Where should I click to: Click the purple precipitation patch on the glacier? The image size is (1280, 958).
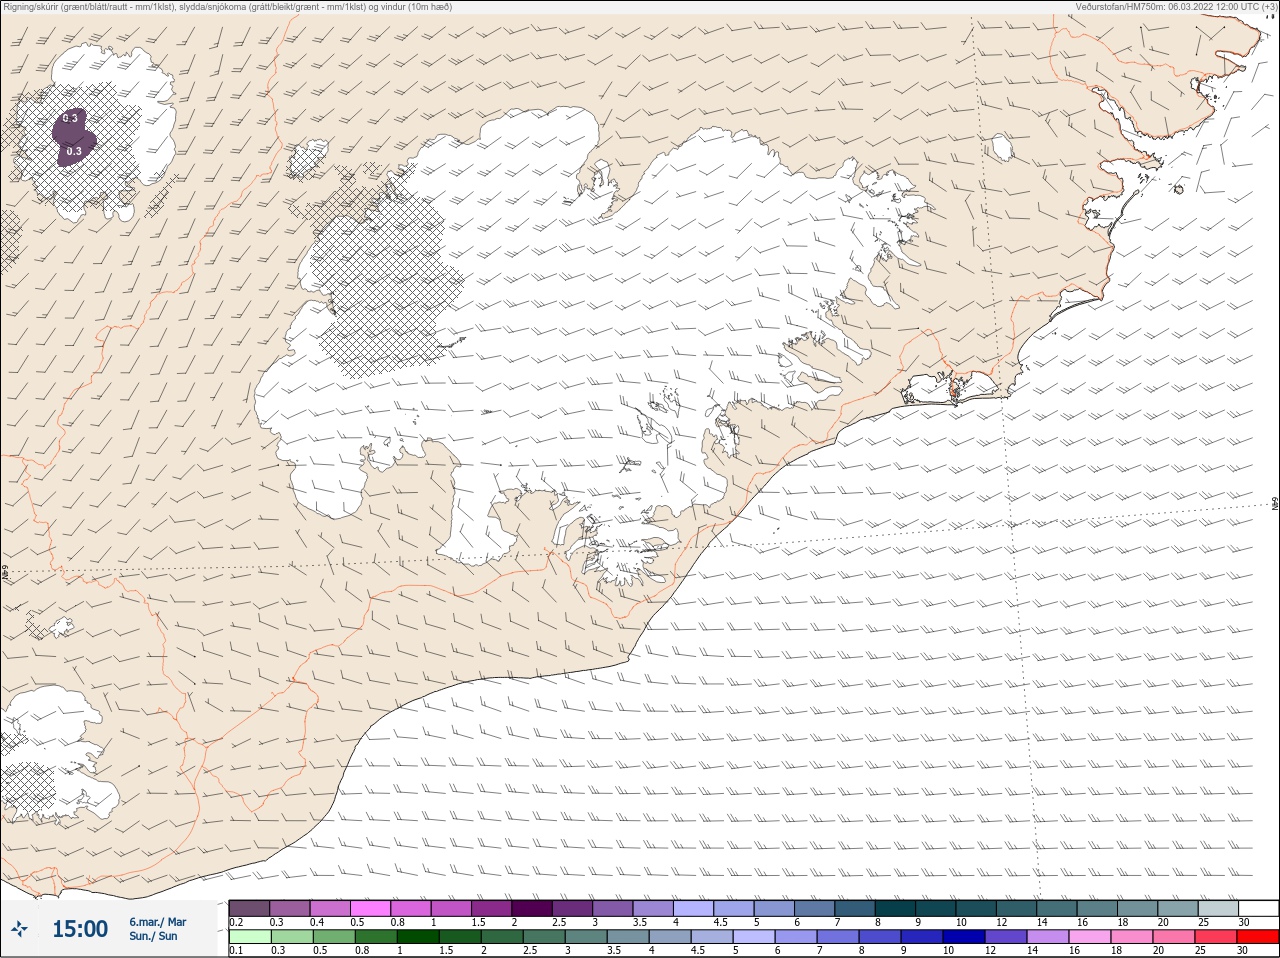click(x=72, y=137)
